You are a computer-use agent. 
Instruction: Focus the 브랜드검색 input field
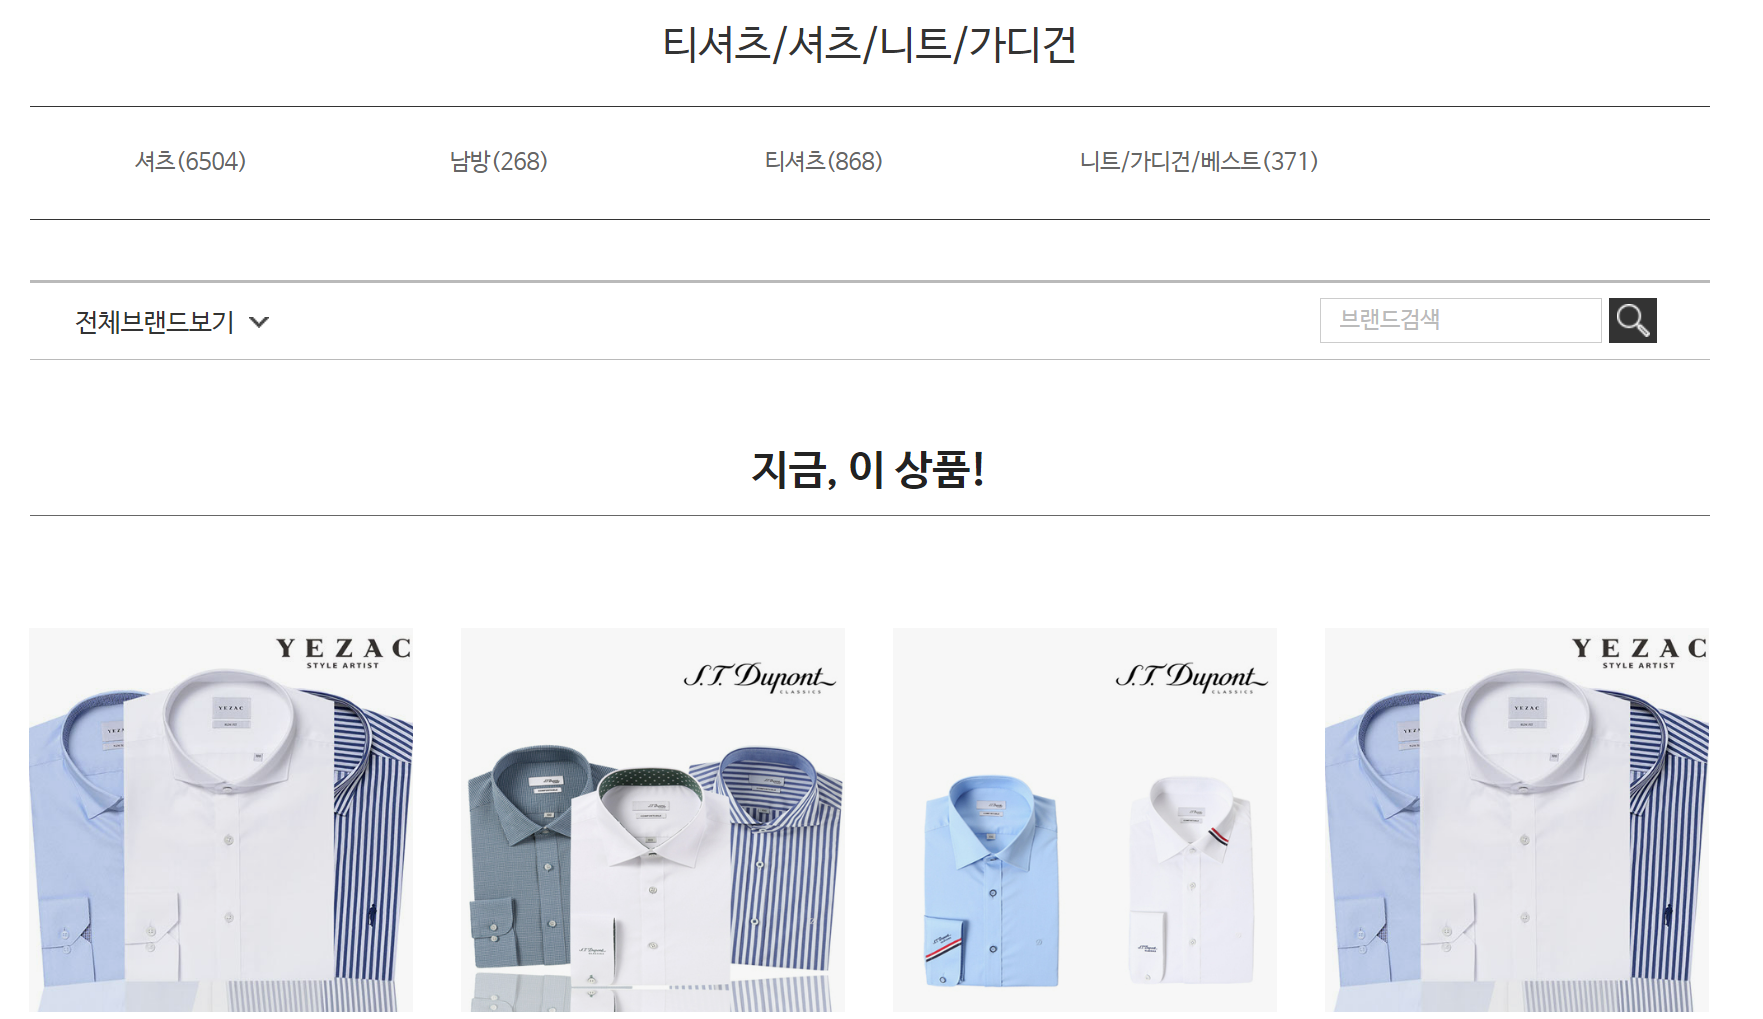coord(1460,320)
